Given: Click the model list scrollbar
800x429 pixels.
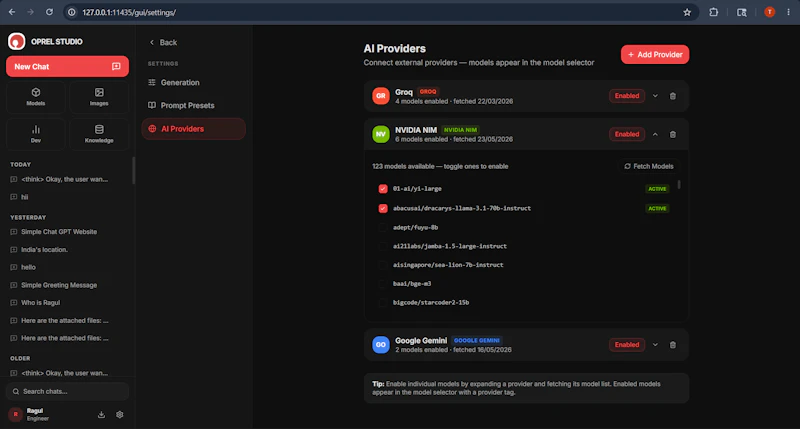Looking at the screenshot, I should (679, 184).
